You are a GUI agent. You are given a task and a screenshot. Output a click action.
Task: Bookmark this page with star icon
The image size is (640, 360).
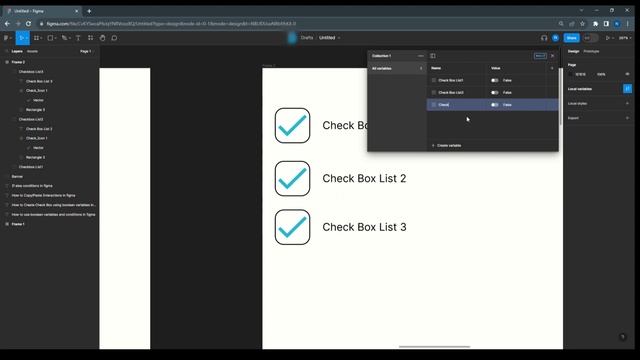582,24
